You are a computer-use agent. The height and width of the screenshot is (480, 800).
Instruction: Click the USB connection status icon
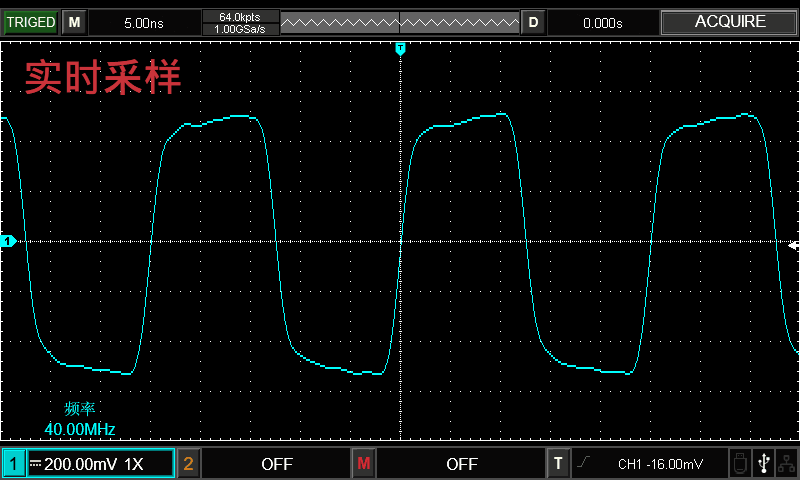tap(764, 463)
